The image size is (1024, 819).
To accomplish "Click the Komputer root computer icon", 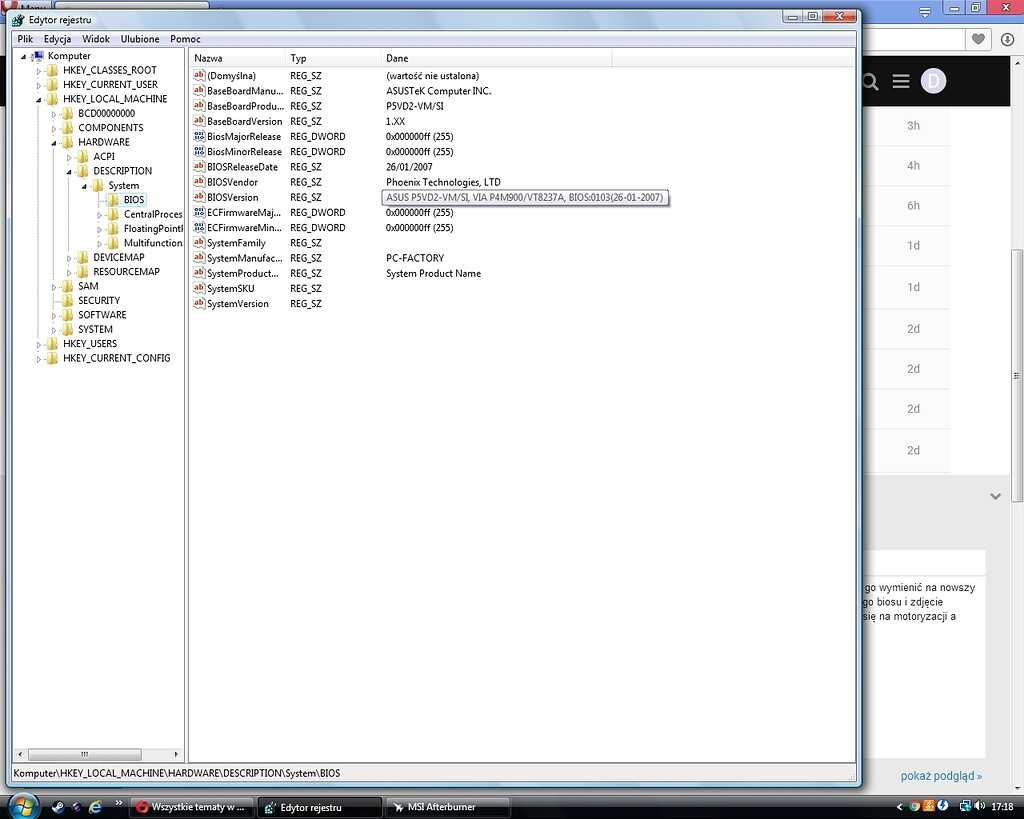I will 38,56.
